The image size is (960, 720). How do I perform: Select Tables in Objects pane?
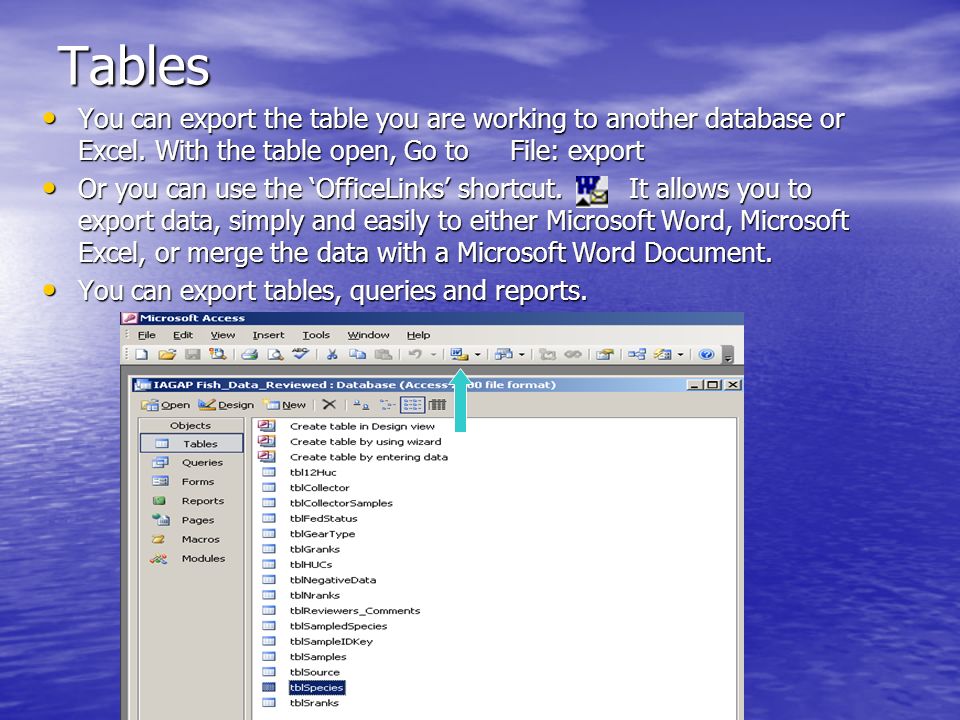[x=192, y=443]
